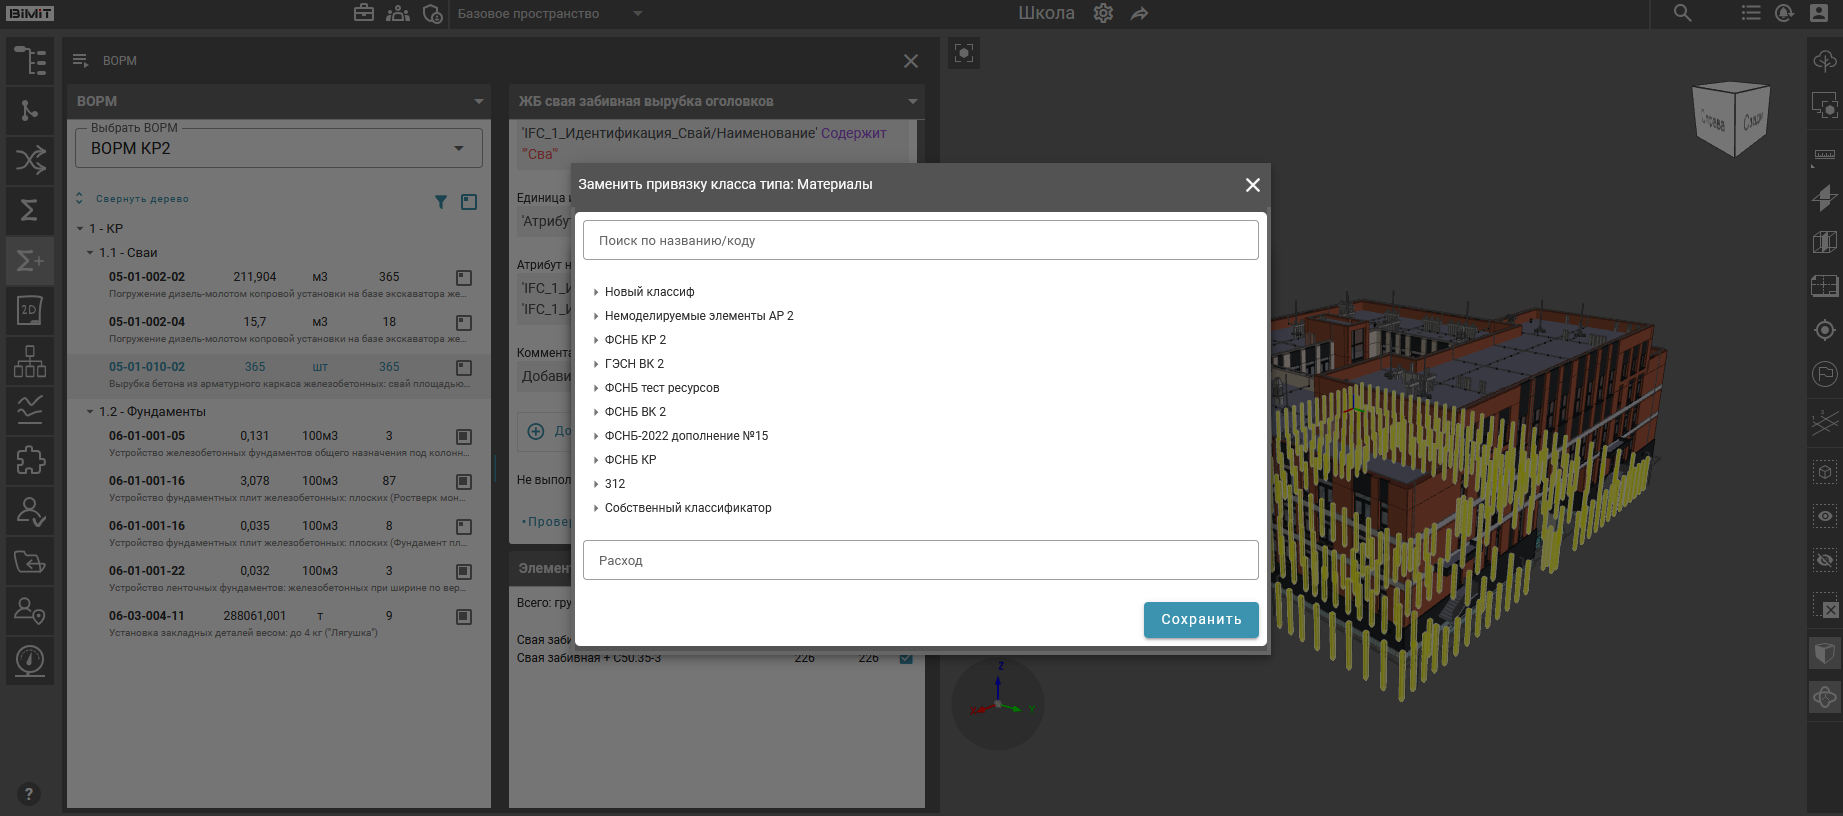Click the Расход input field
The width and height of the screenshot is (1843, 816).
(x=920, y=561)
